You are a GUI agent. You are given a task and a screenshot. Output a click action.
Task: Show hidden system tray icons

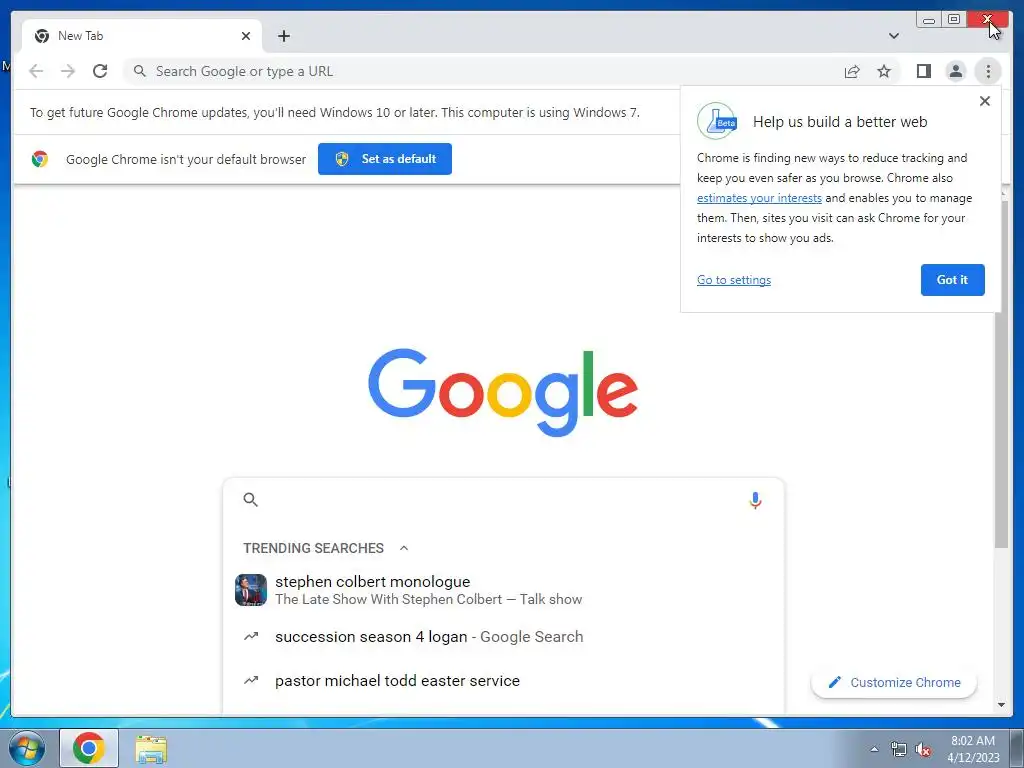pos(874,749)
